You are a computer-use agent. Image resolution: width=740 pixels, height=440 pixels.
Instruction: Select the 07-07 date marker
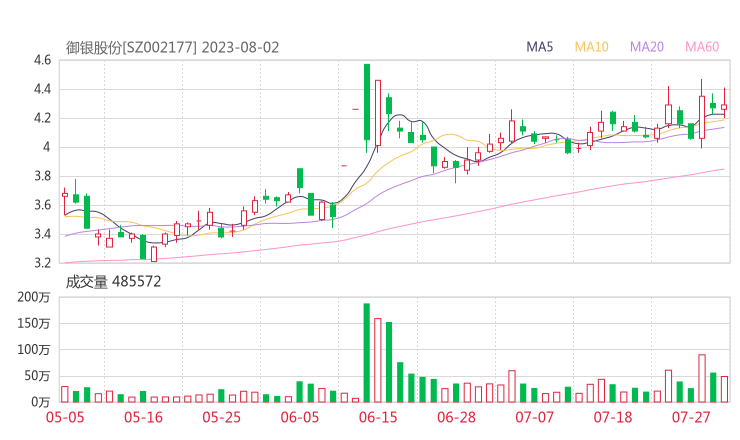click(x=534, y=417)
